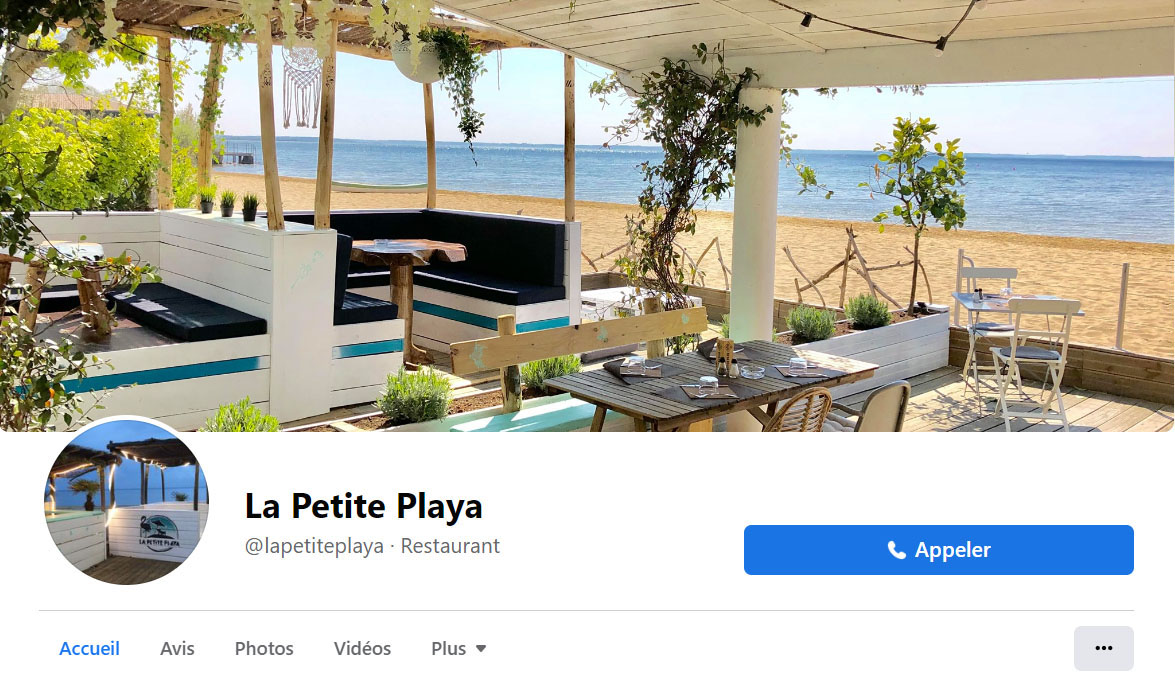Image resolution: width=1175 pixels, height=676 pixels.
Task: Click the @lapetiteplaya username
Action: point(314,546)
